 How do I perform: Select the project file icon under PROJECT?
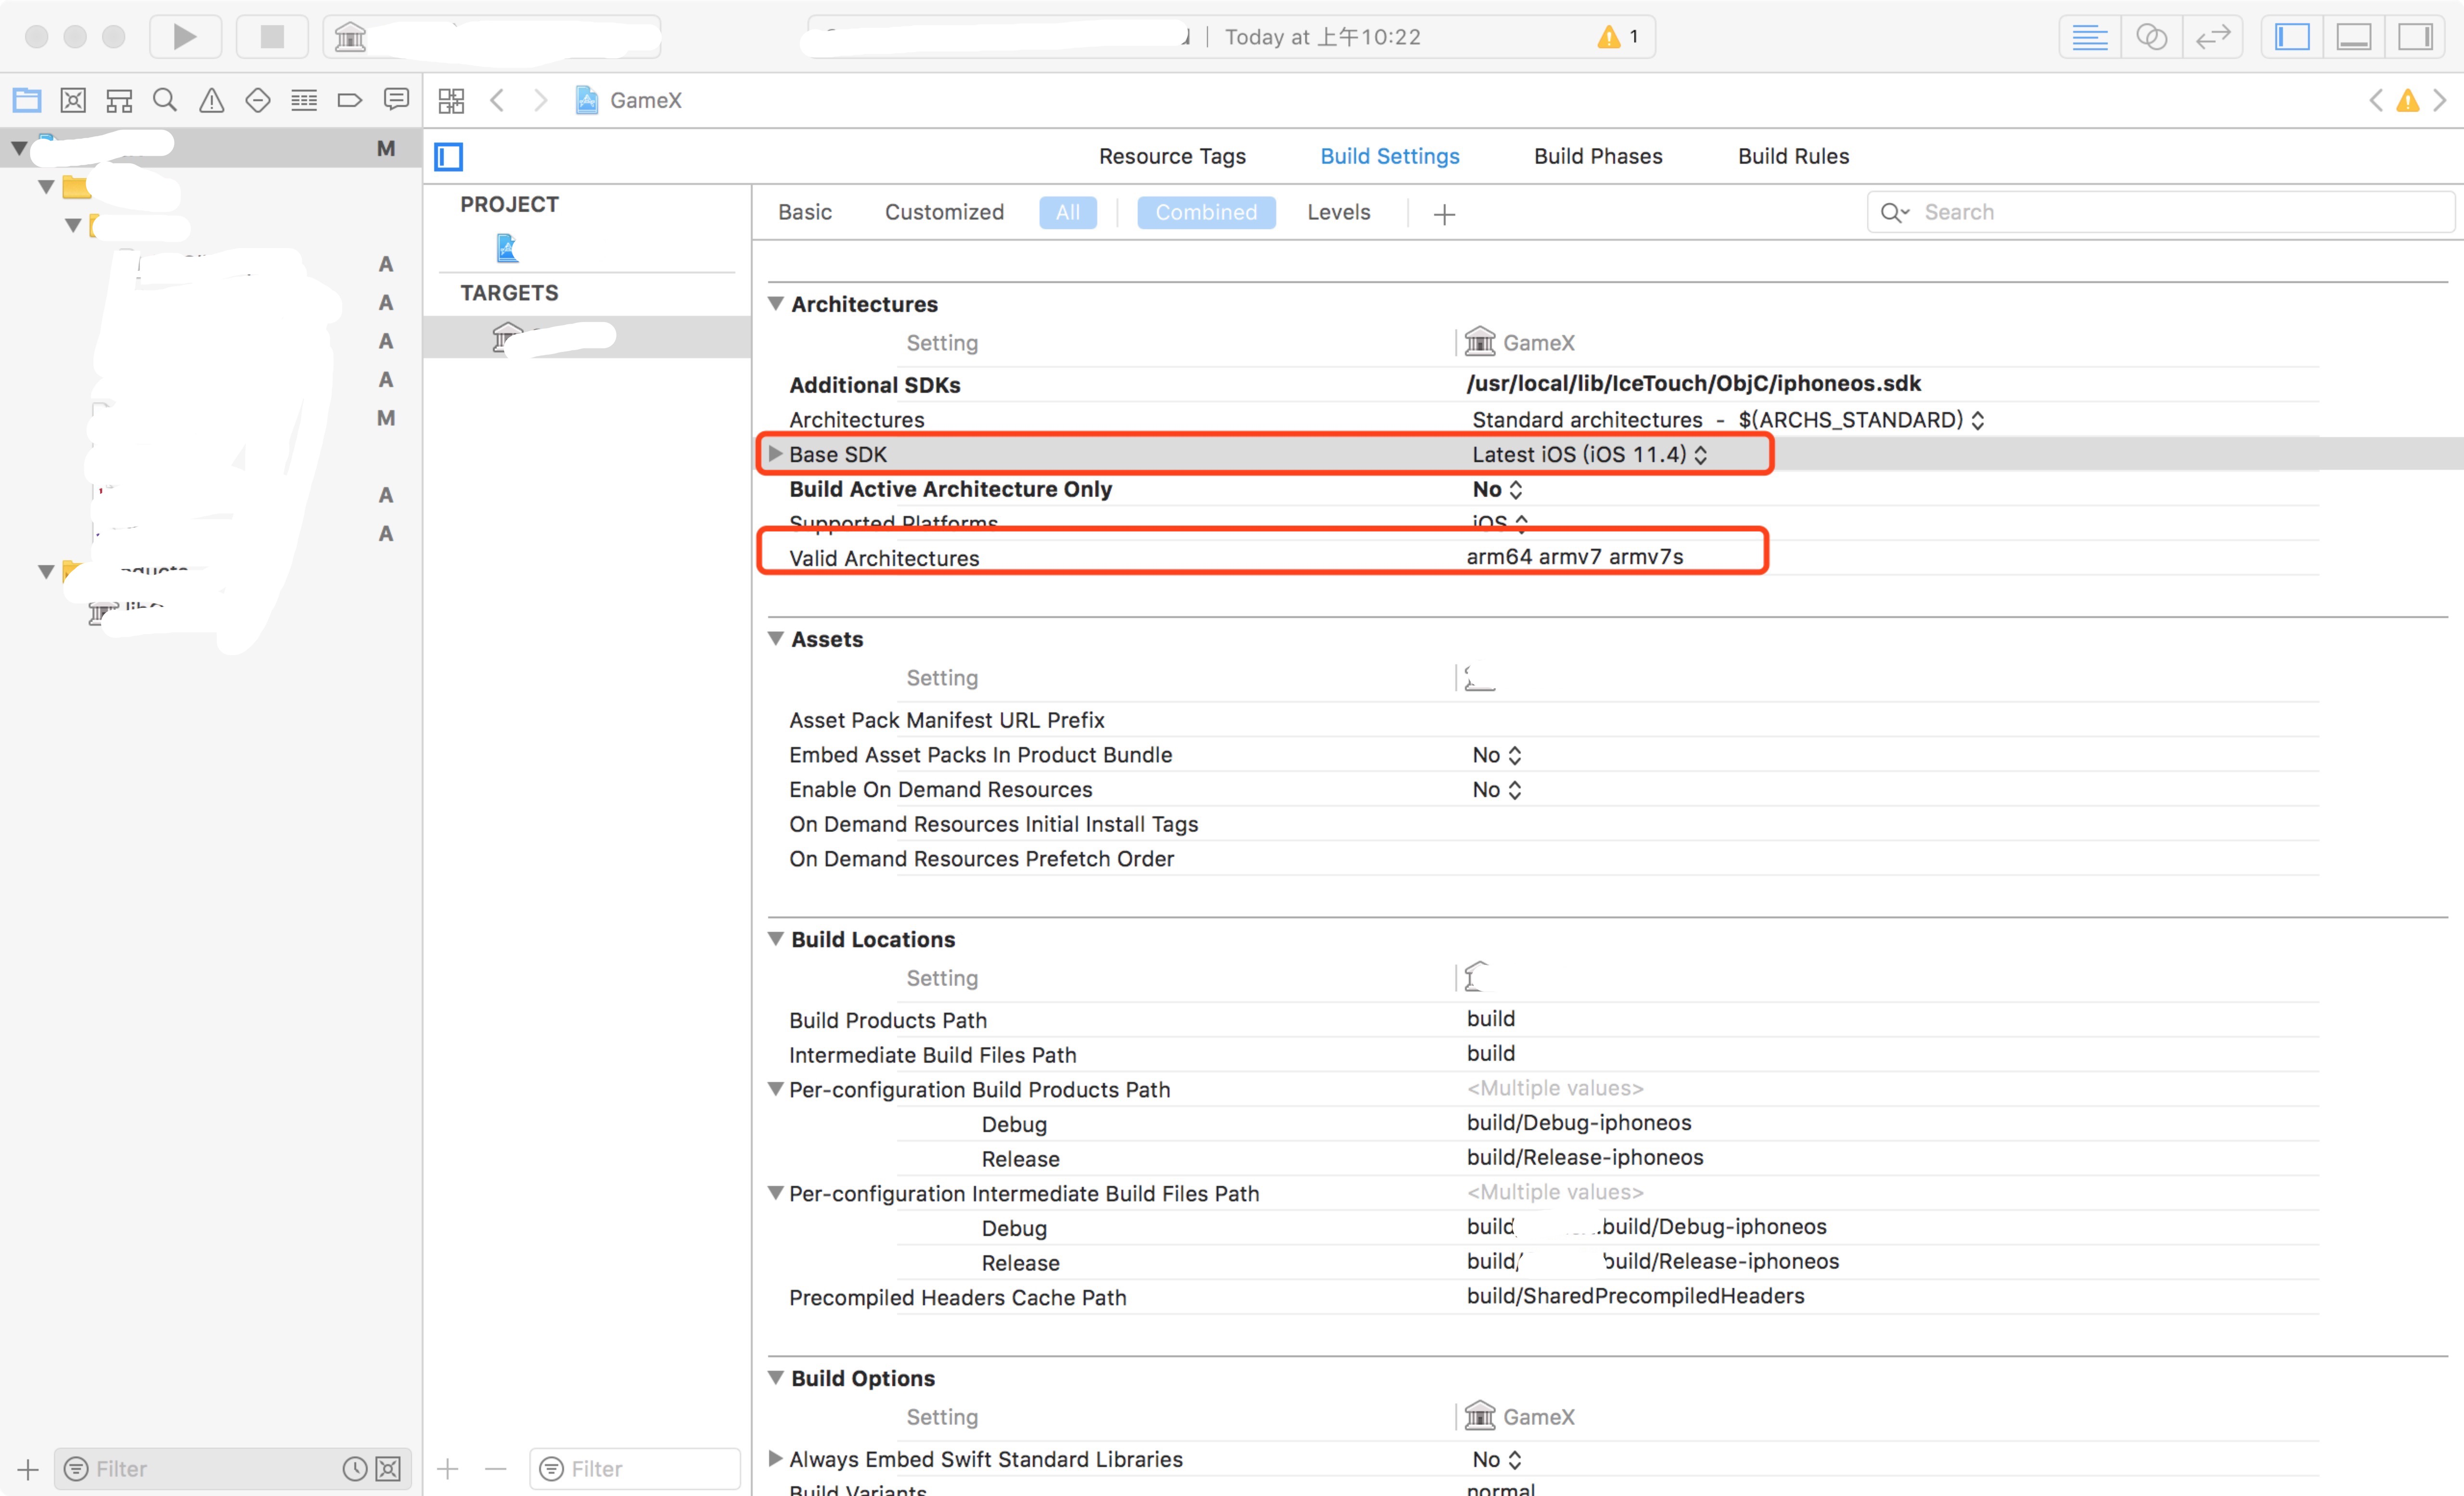tap(508, 247)
